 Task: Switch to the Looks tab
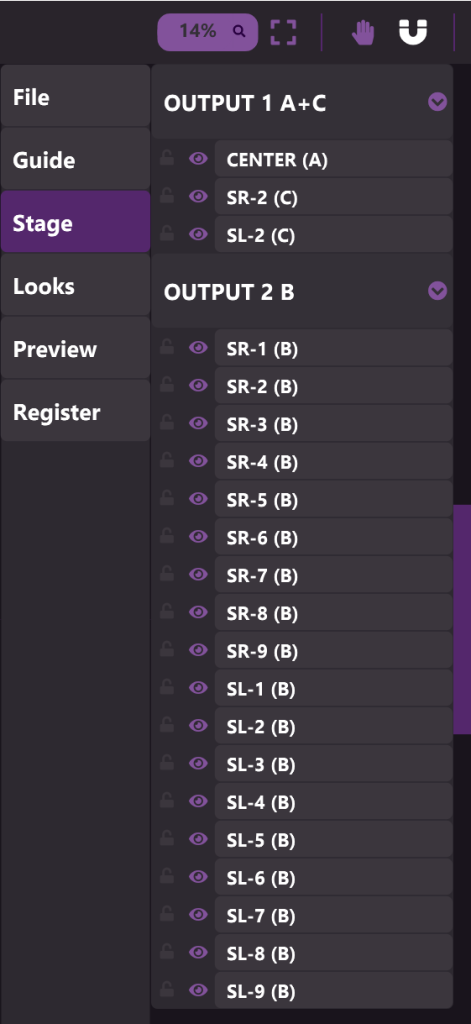click(x=76, y=286)
